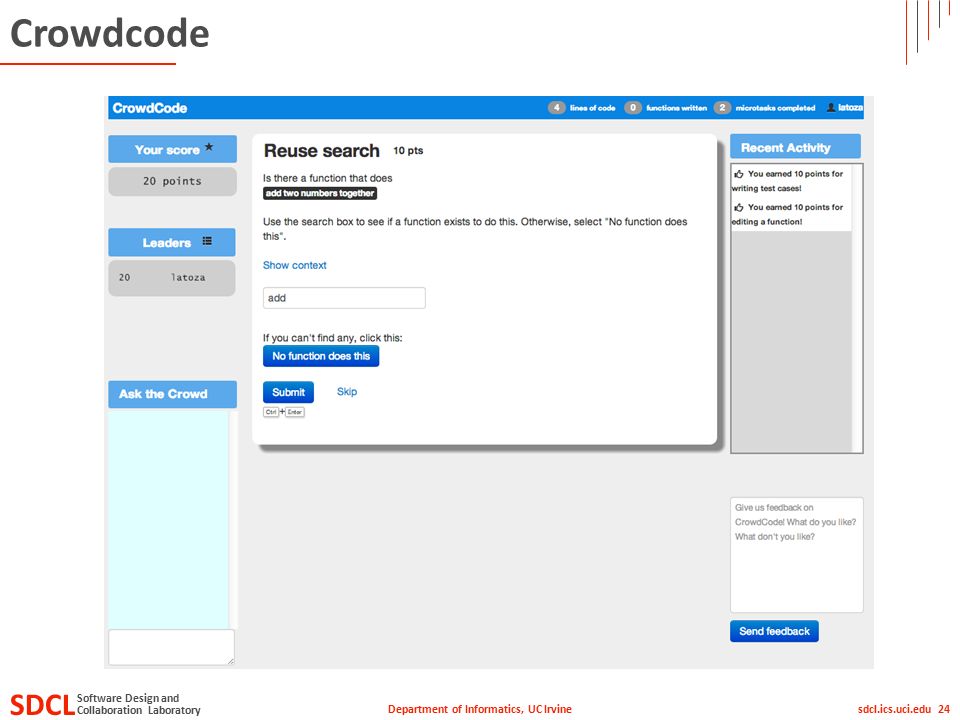
Task: Click the Ask the Crowd chat scrollbar
Action: [x=233, y=519]
